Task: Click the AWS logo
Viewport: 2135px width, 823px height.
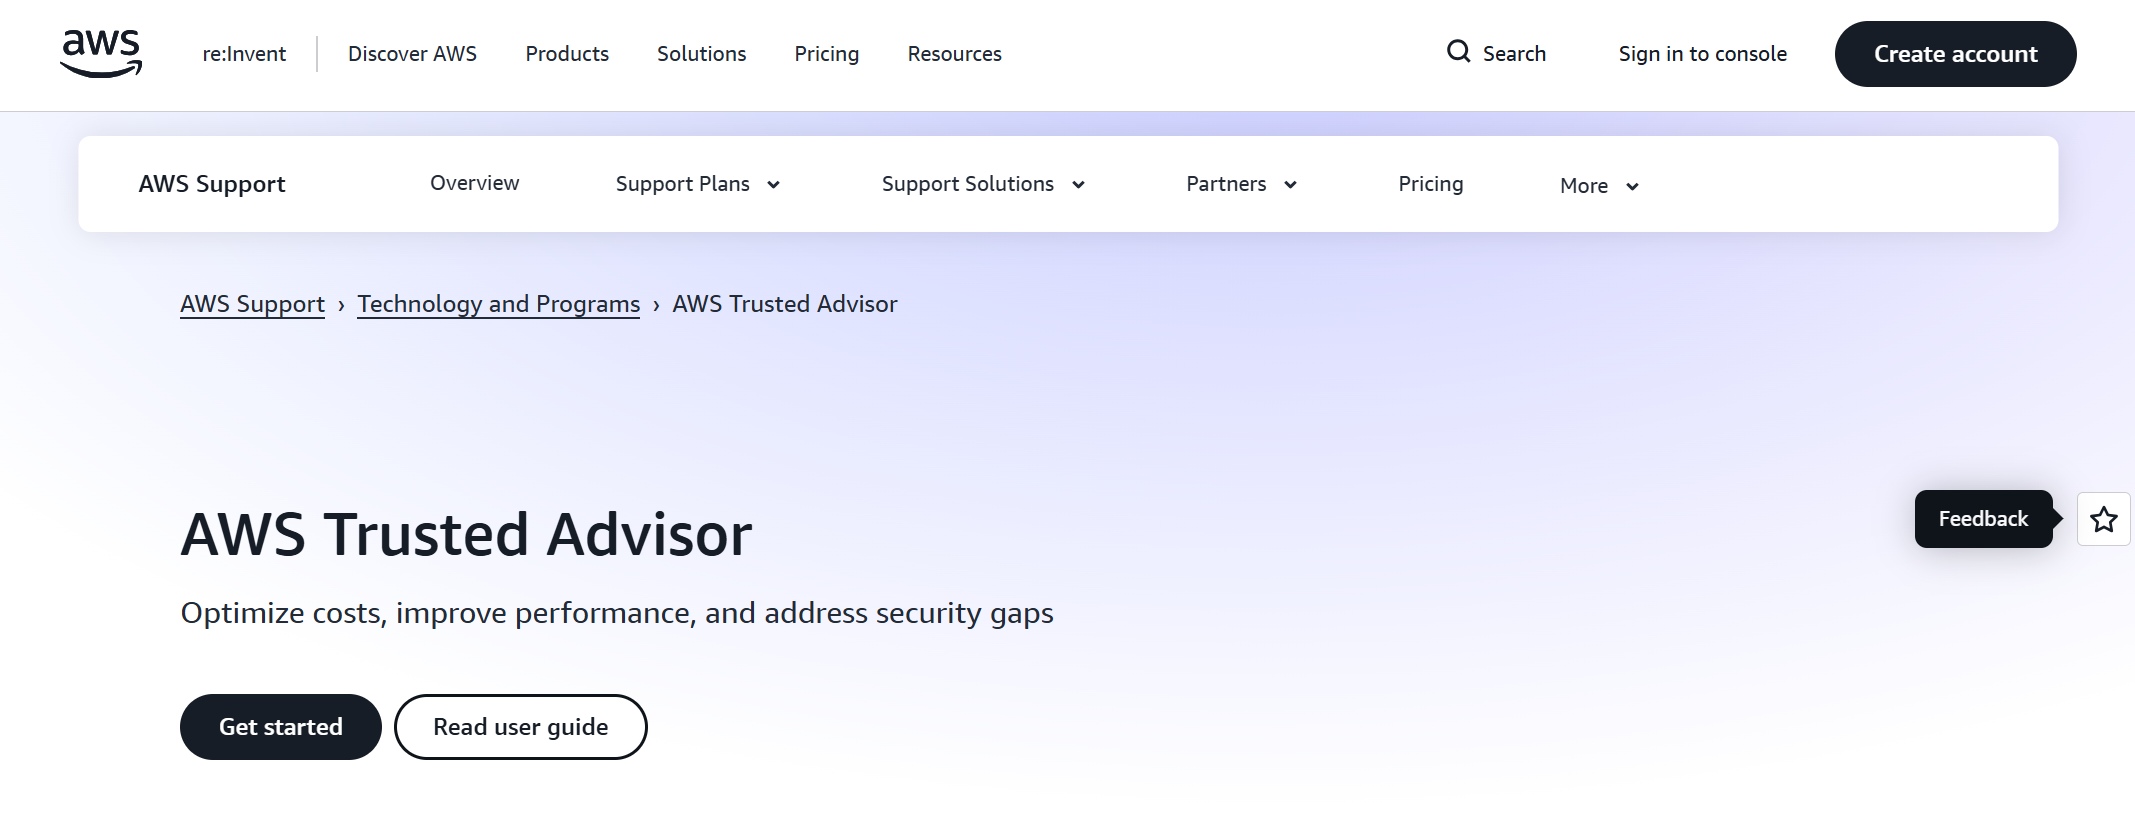Action: pyautogui.click(x=101, y=54)
